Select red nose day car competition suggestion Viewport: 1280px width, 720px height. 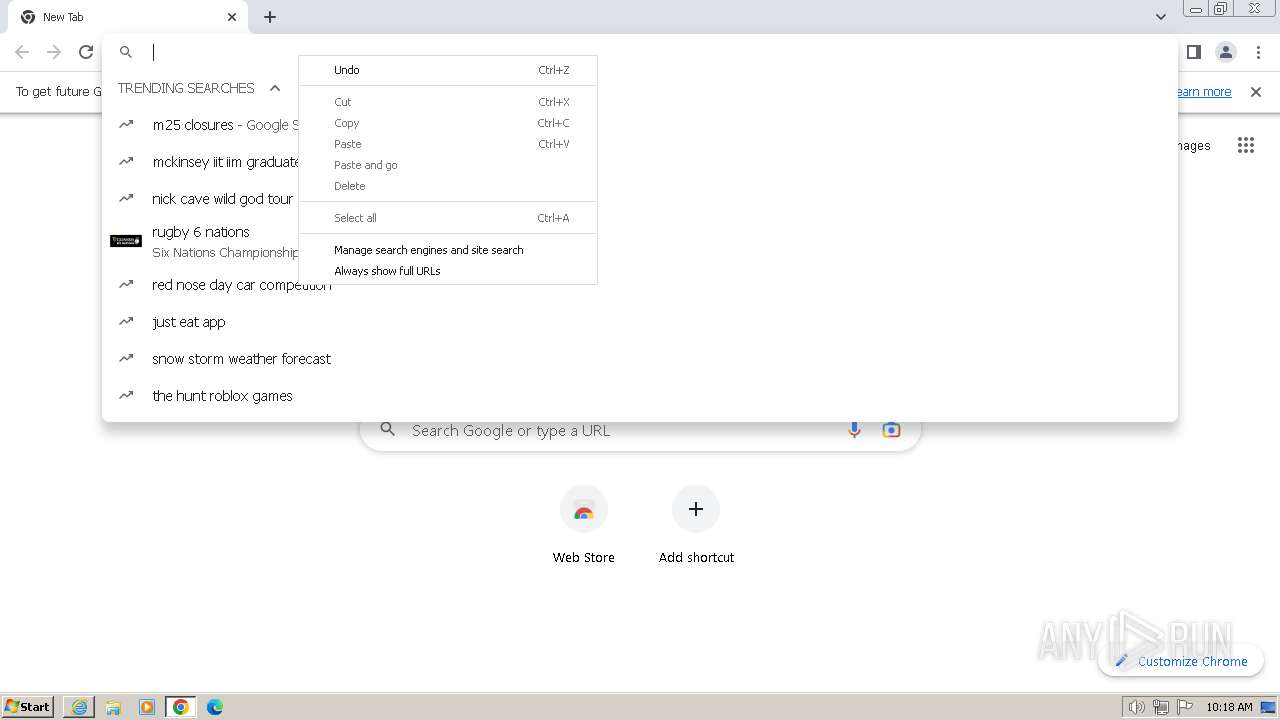tap(640, 285)
